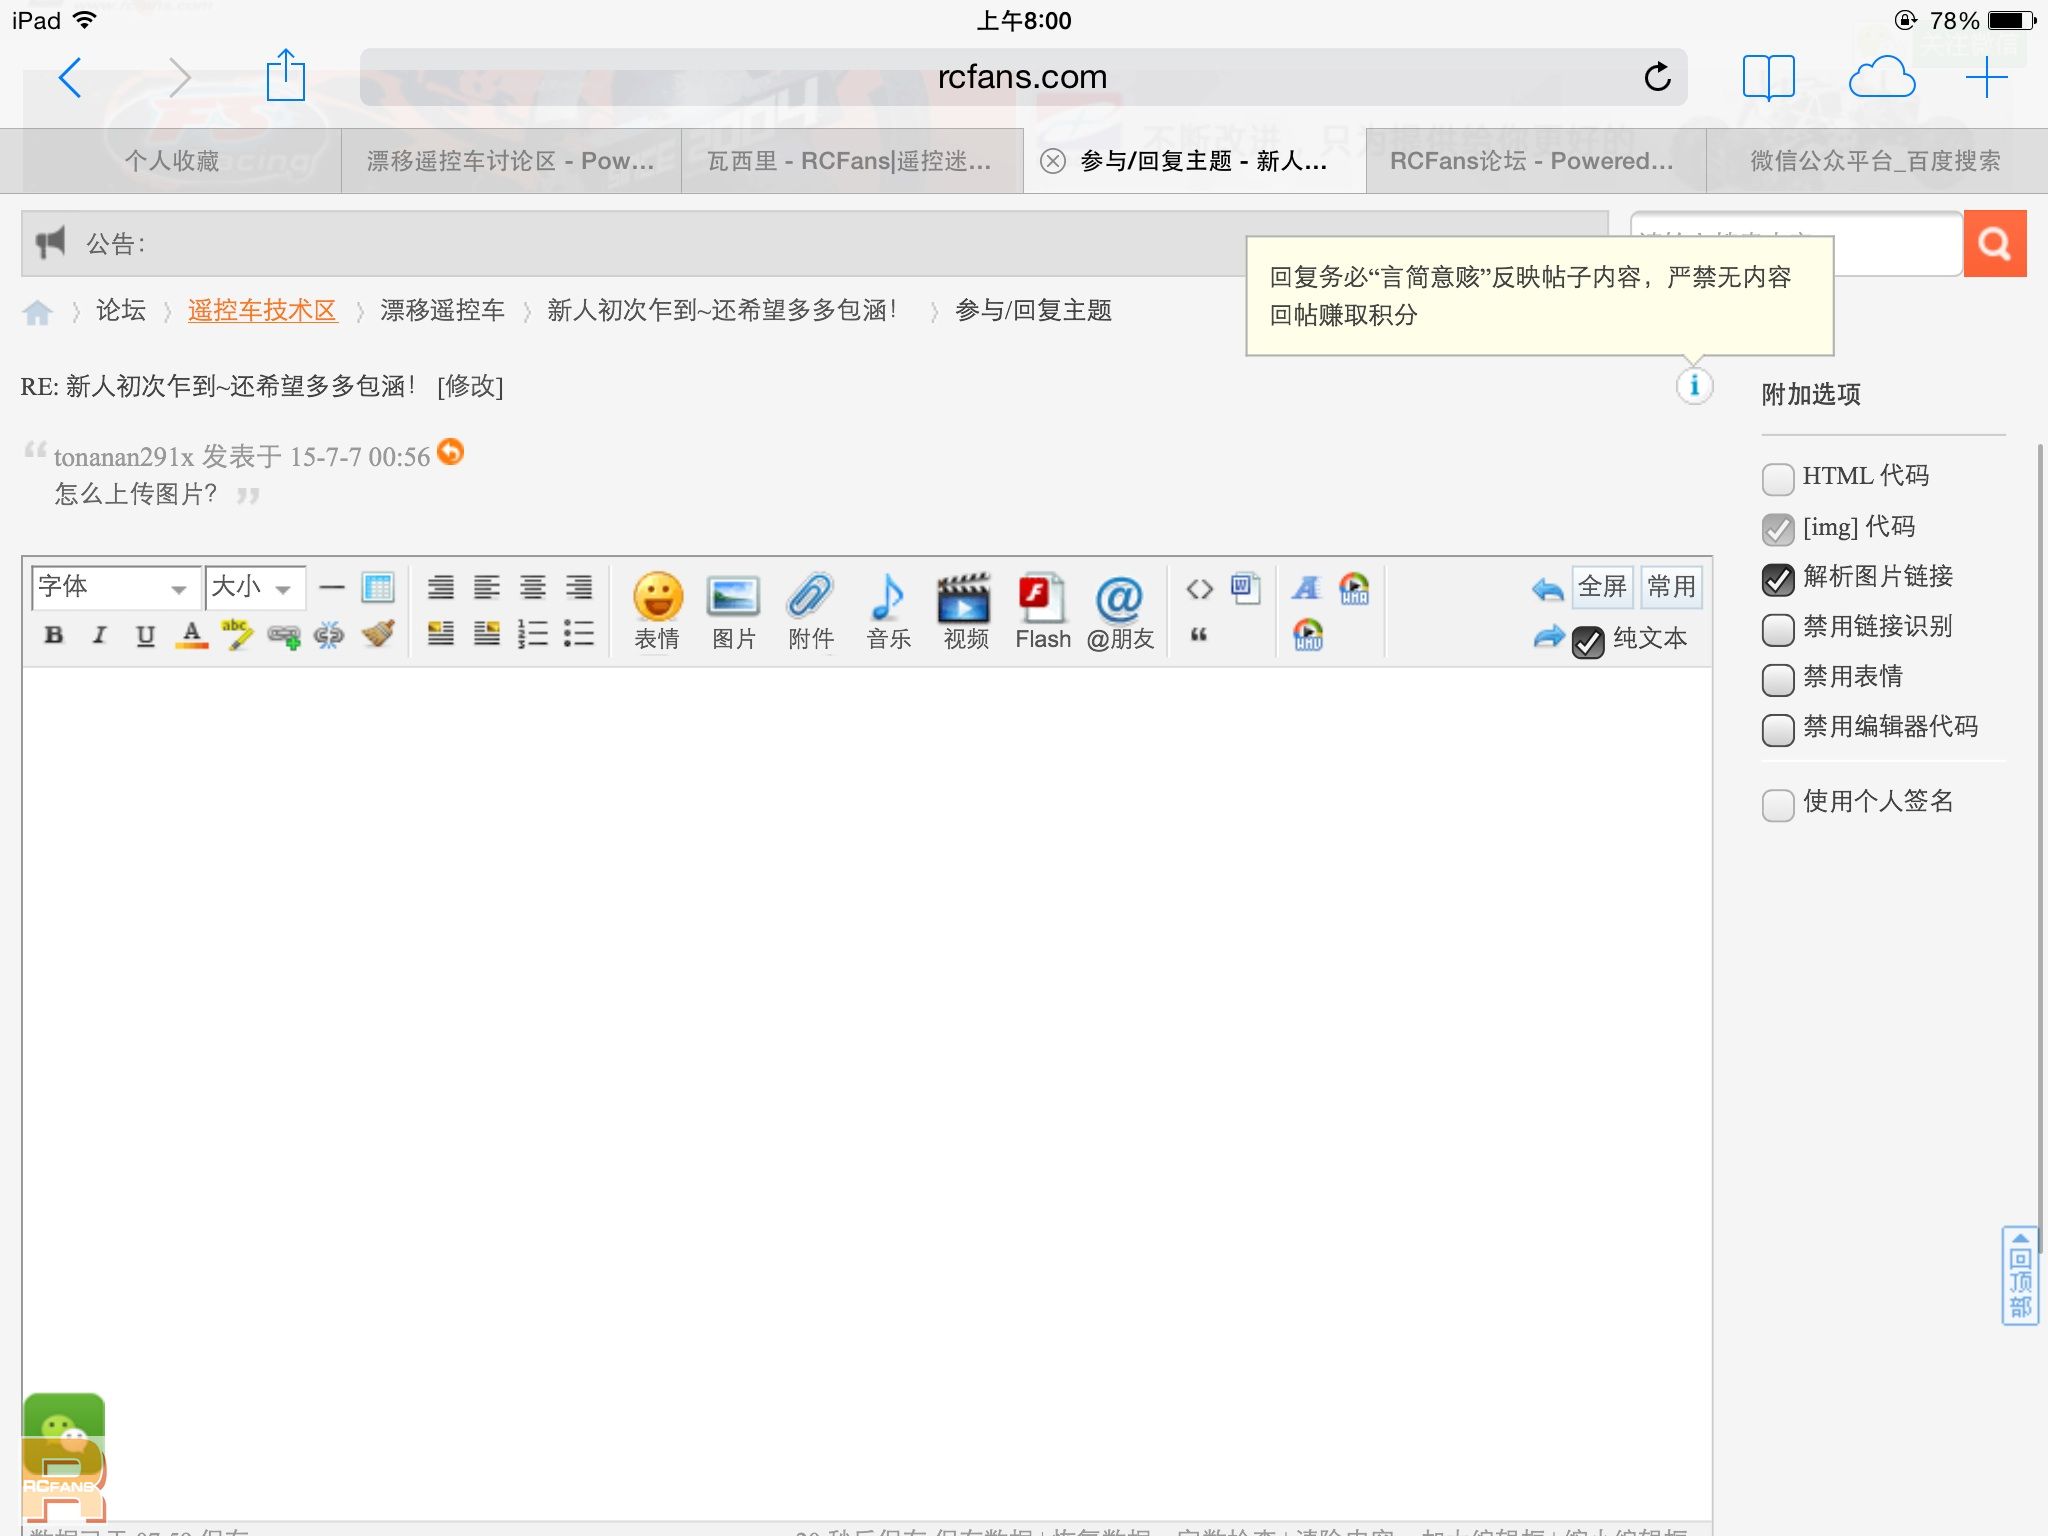Switch to 瓦西里 - RCFans tab

click(851, 161)
